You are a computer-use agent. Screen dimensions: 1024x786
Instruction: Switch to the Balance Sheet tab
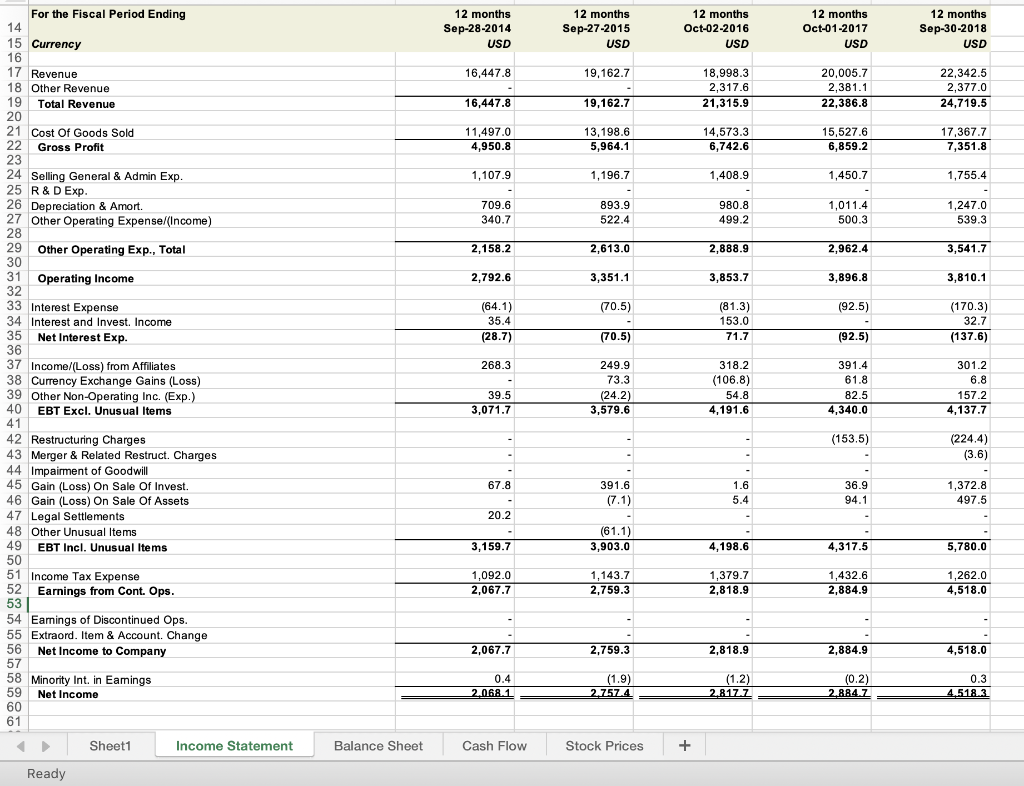click(x=378, y=745)
